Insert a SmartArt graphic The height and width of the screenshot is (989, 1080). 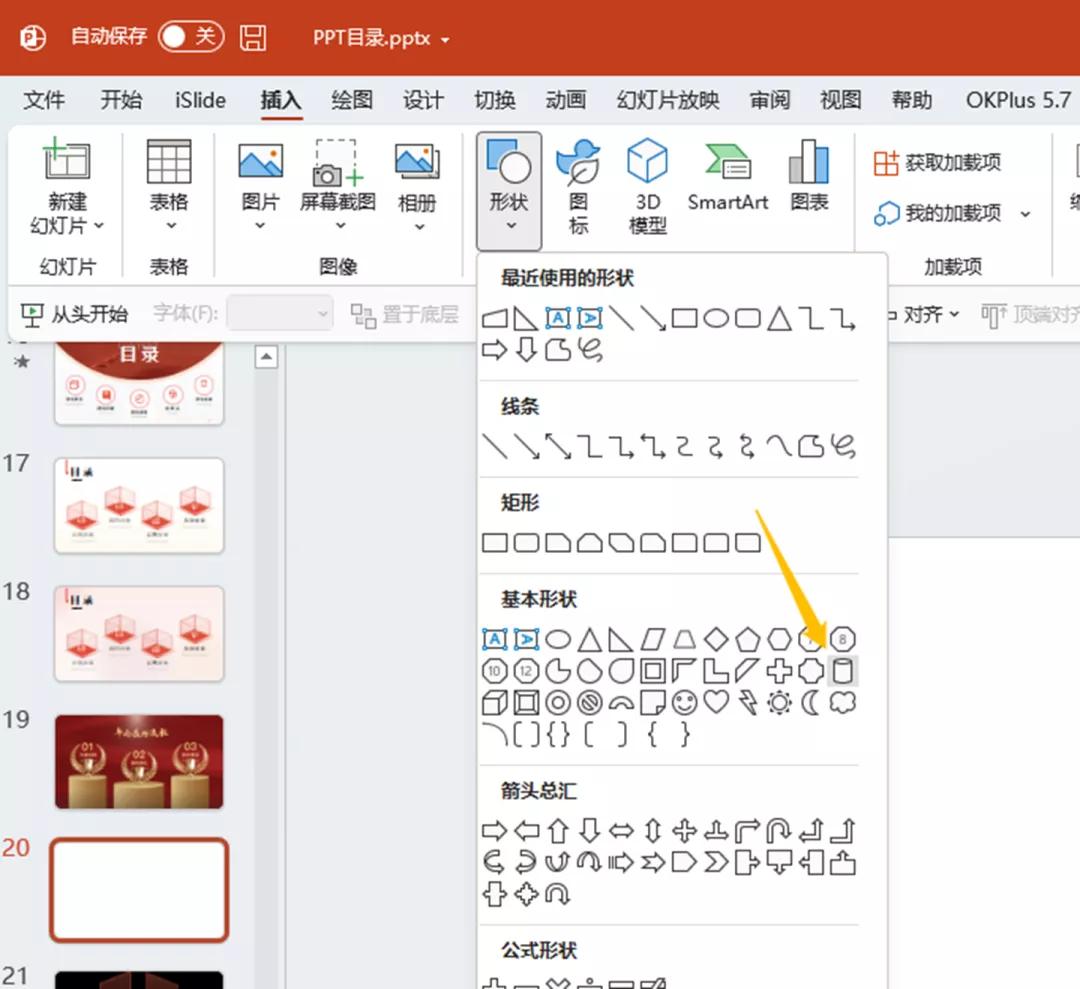click(x=727, y=177)
